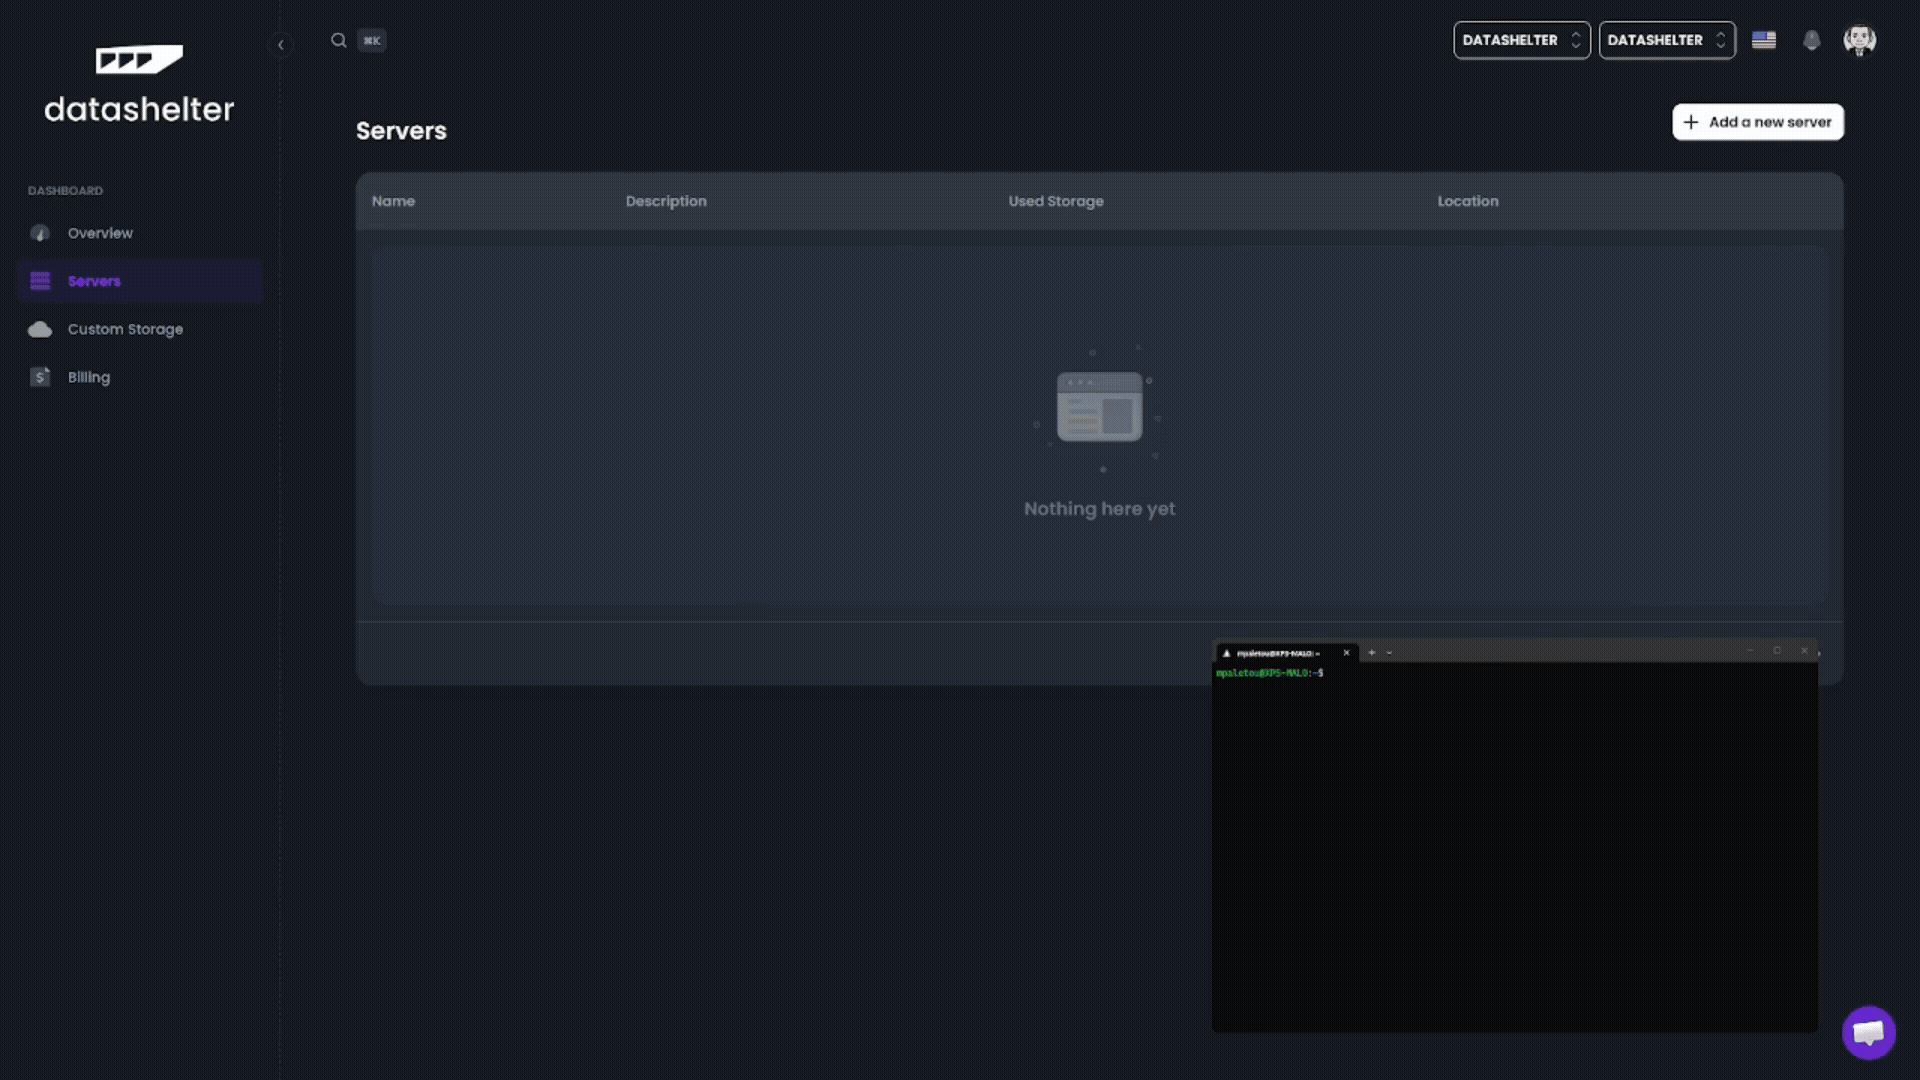The image size is (1920, 1080).
Task: Change language via the flag icon
Action: [x=1764, y=40]
